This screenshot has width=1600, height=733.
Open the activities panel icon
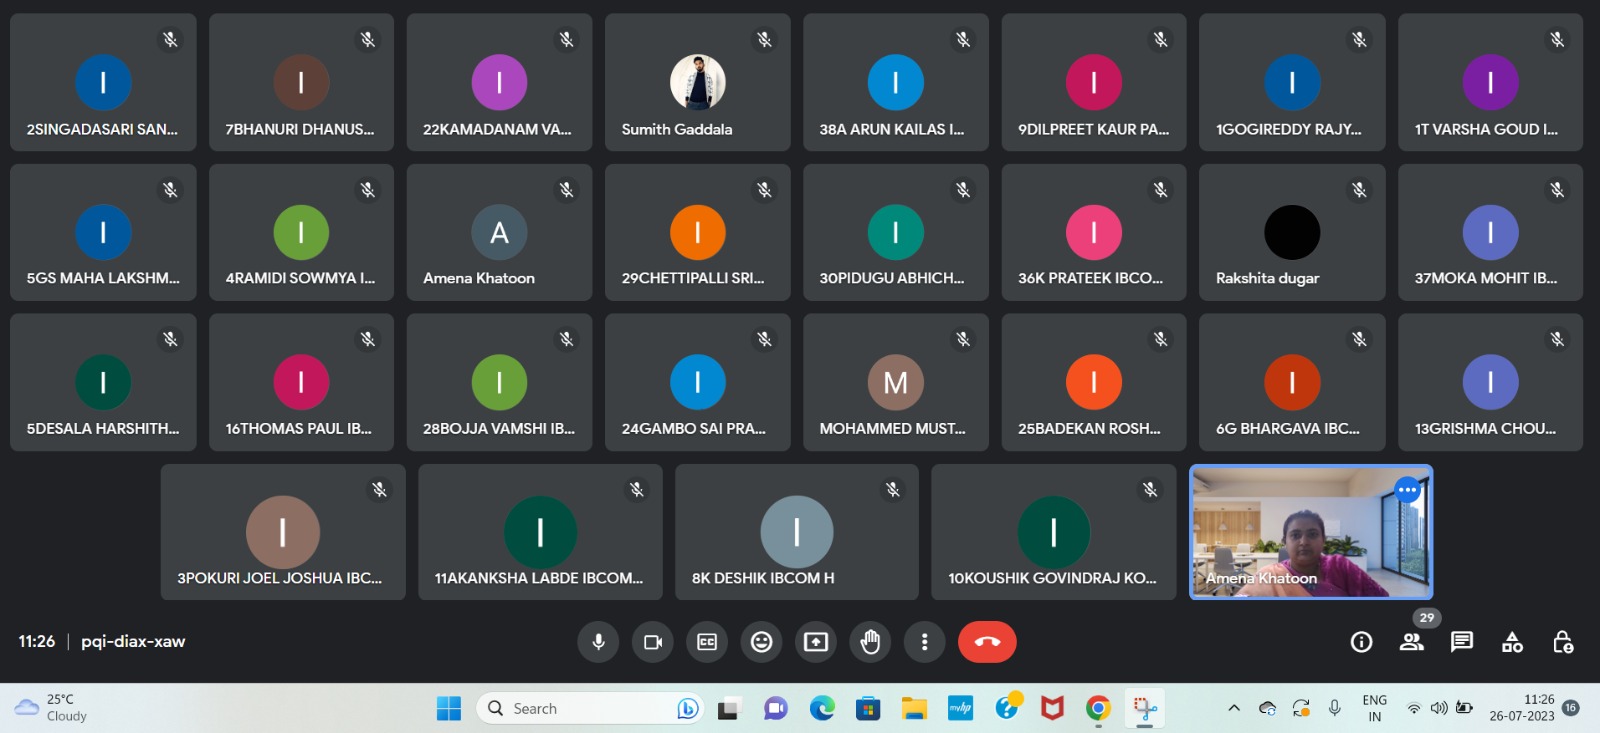pos(1512,642)
